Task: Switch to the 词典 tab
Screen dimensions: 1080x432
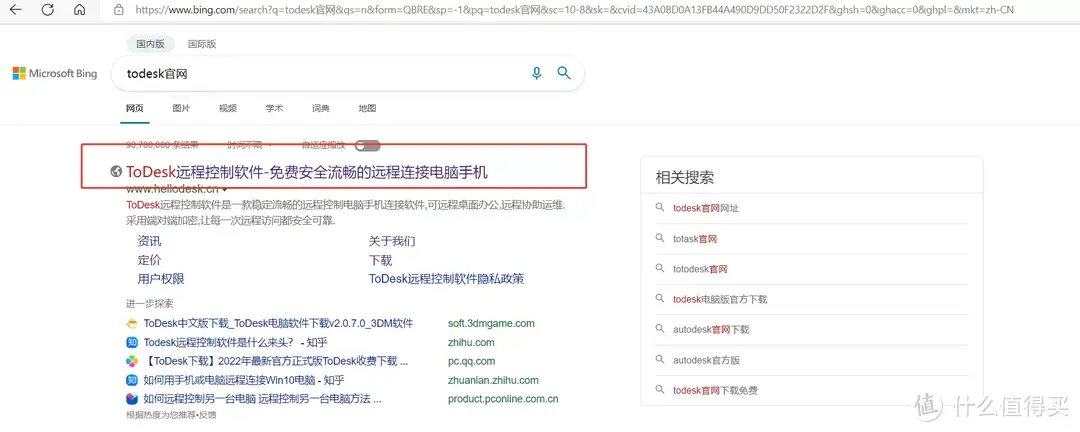Action: (x=320, y=108)
